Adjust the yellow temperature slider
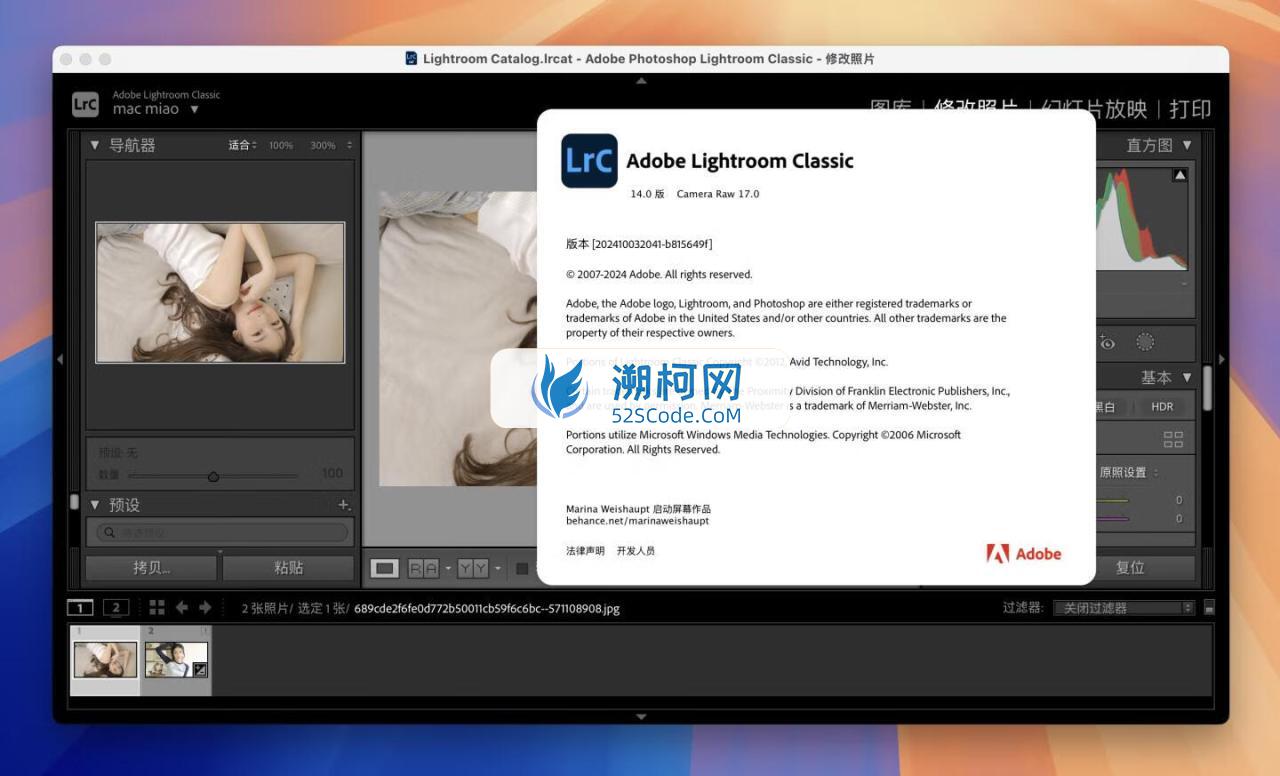Viewport: 1280px width, 776px height. click(1114, 500)
